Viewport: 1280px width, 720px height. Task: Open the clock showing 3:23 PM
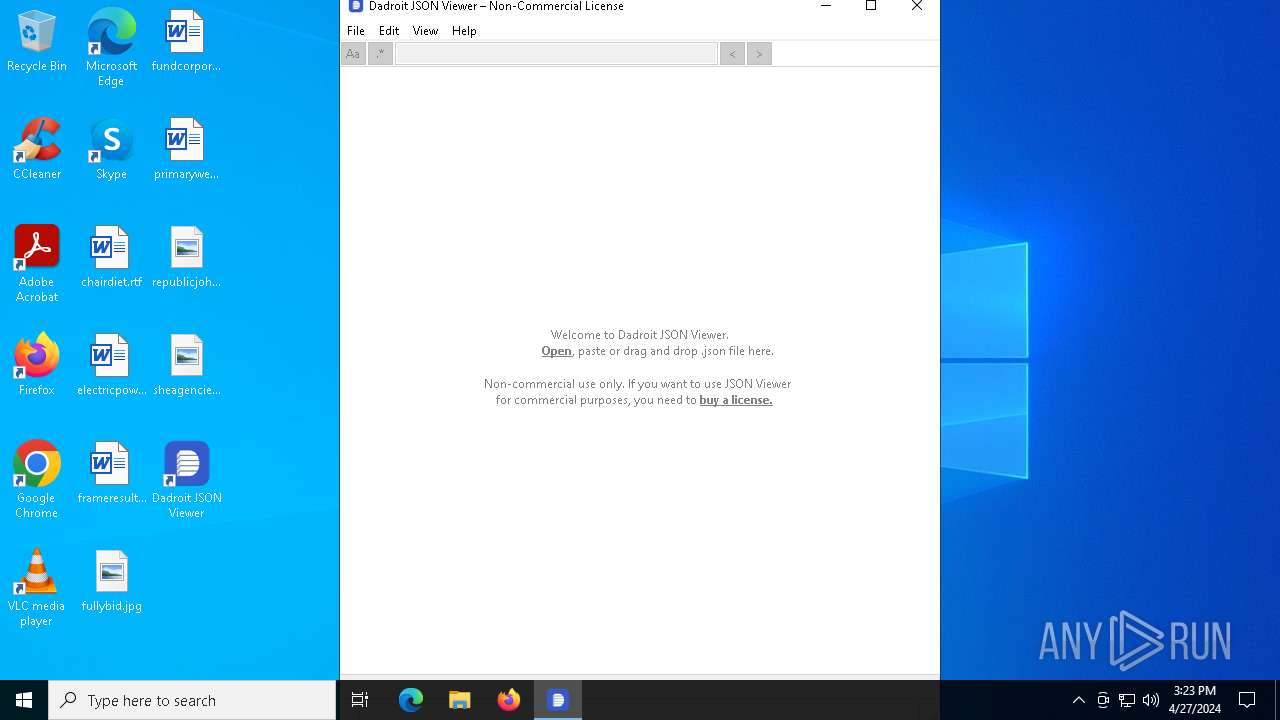coord(1194,700)
